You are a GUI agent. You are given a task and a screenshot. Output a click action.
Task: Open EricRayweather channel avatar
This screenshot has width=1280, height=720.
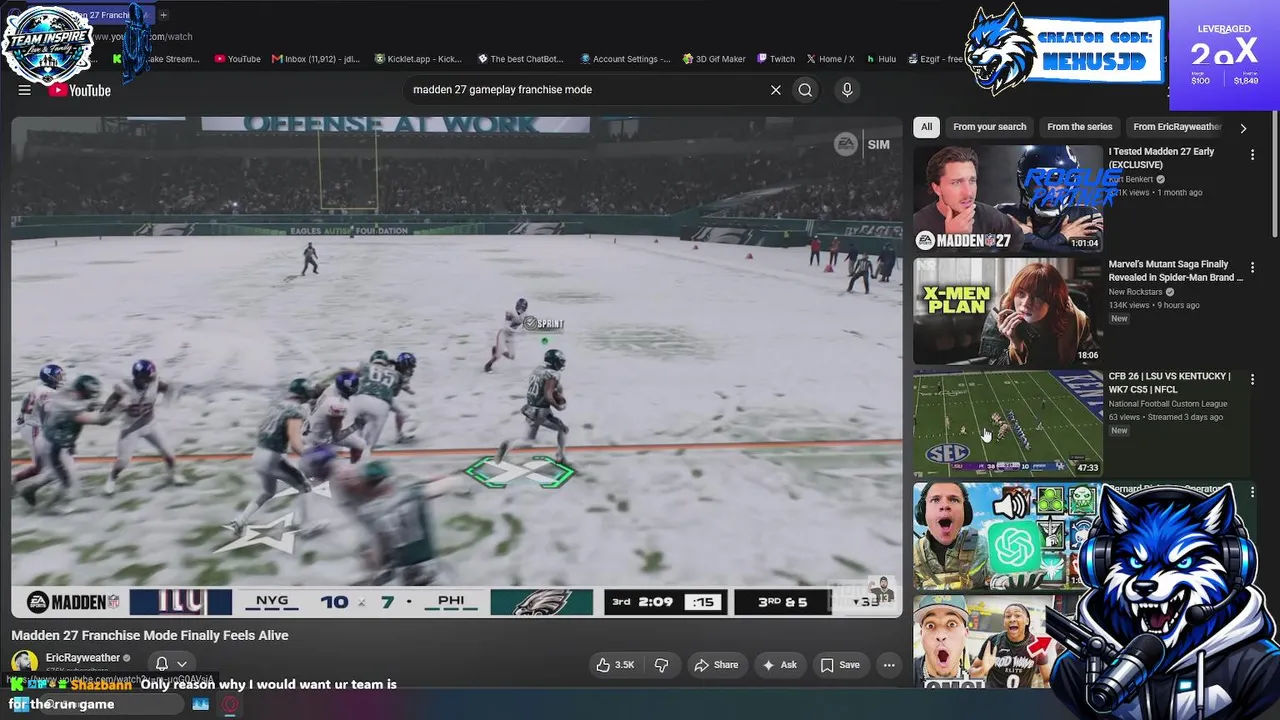coord(25,663)
